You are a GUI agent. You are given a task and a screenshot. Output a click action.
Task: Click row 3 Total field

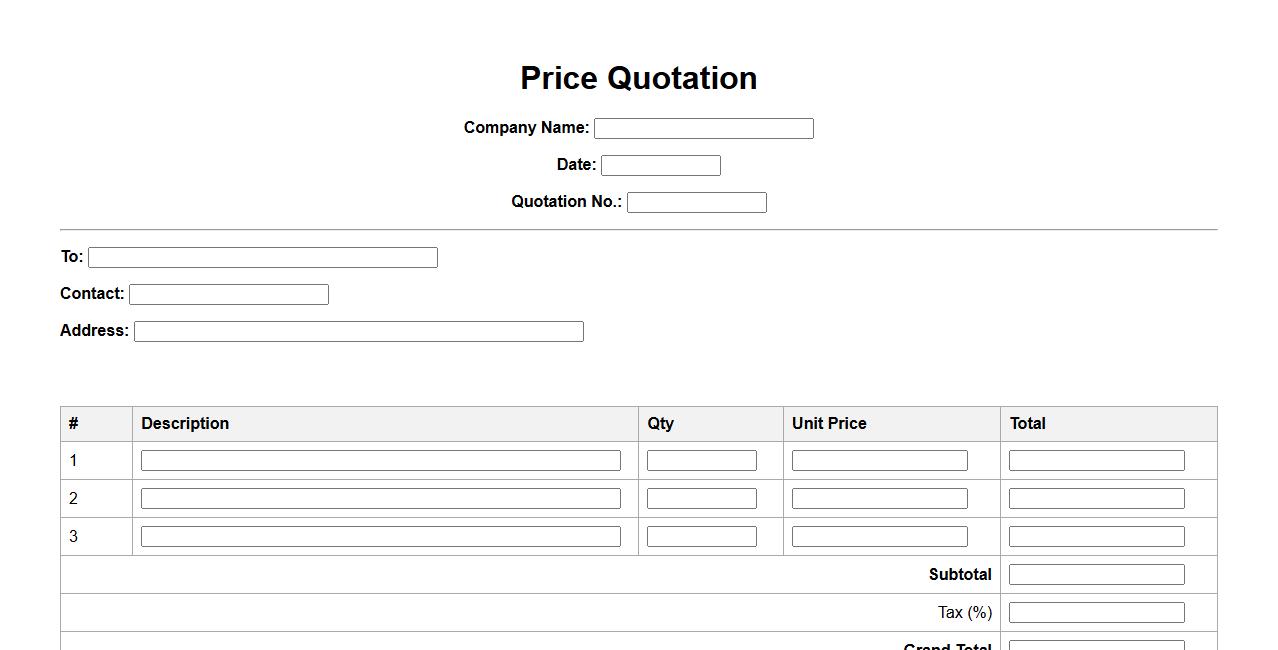pos(1096,536)
